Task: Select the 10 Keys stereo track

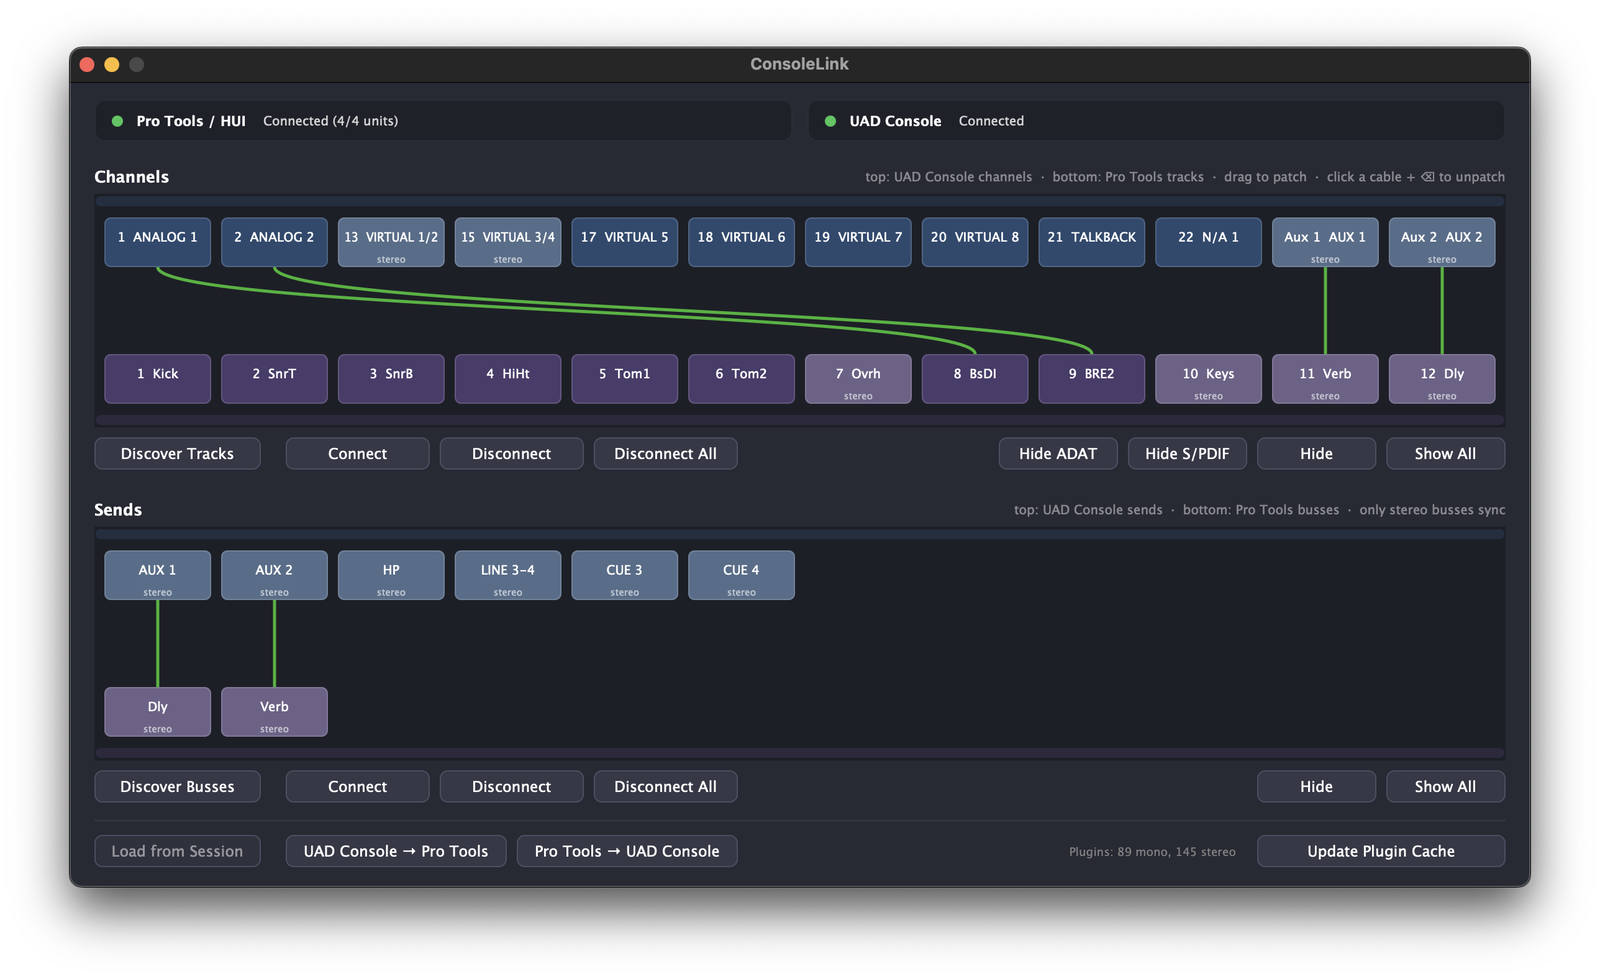Action: (1208, 379)
